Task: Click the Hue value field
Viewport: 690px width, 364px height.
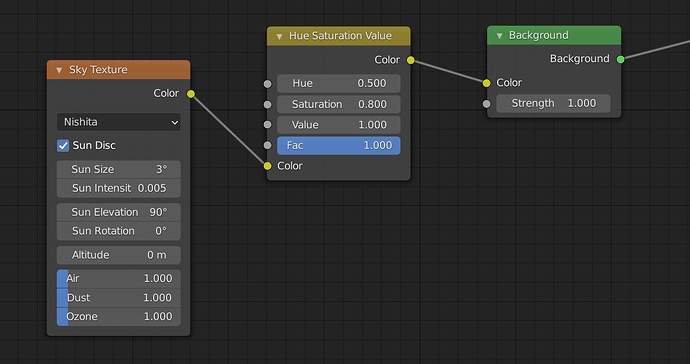Action: point(339,83)
